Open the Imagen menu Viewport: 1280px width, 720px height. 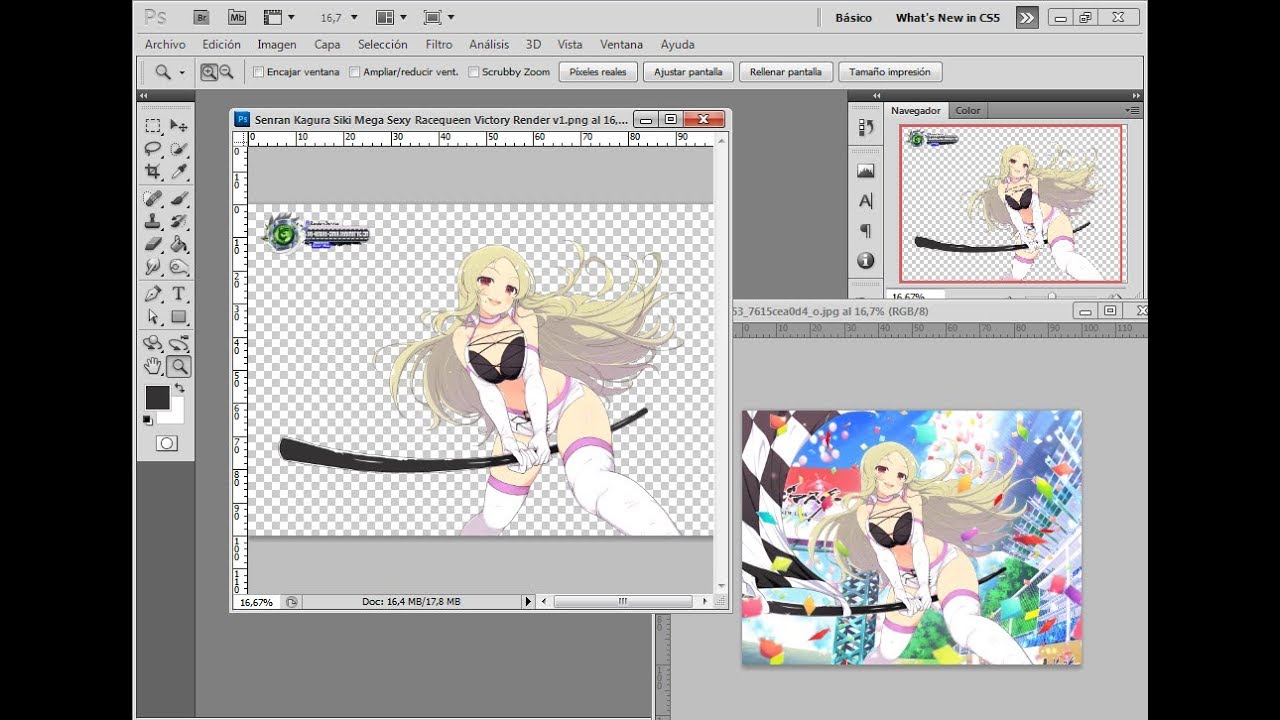(277, 45)
